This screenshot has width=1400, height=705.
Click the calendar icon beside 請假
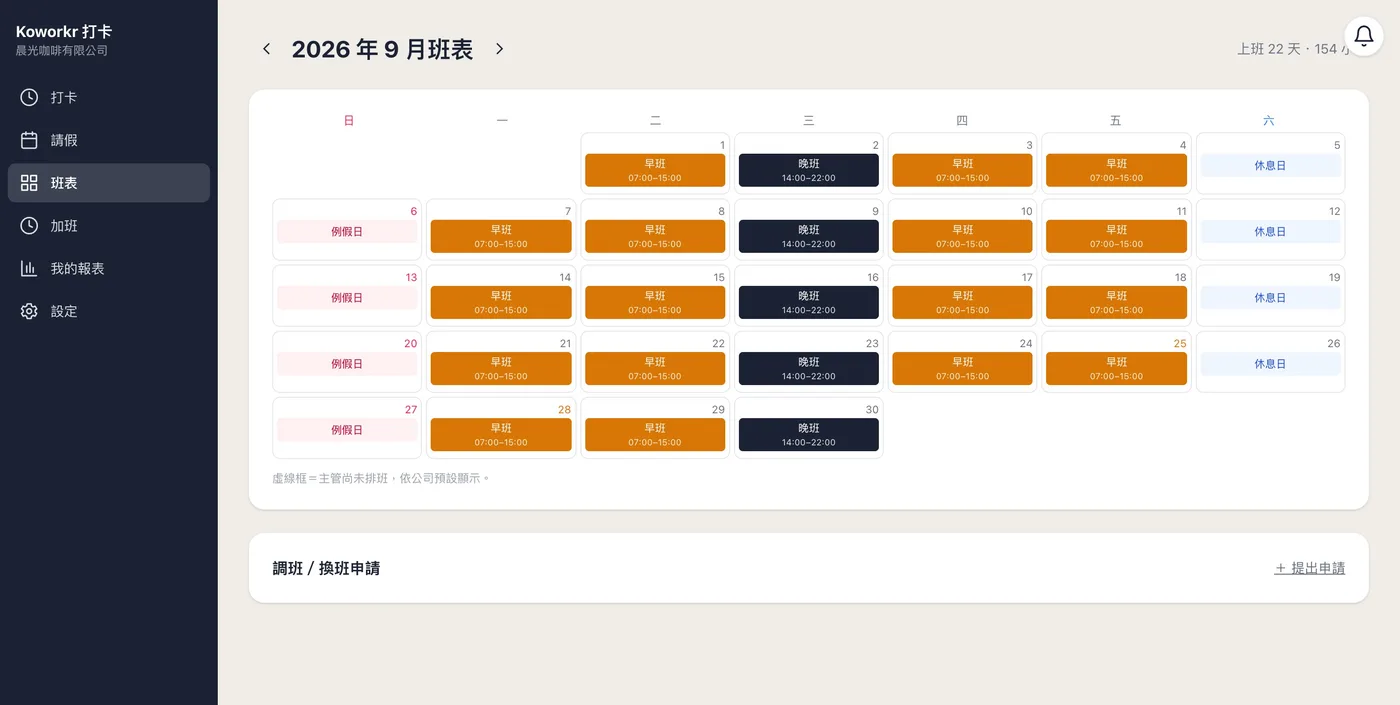[29, 140]
